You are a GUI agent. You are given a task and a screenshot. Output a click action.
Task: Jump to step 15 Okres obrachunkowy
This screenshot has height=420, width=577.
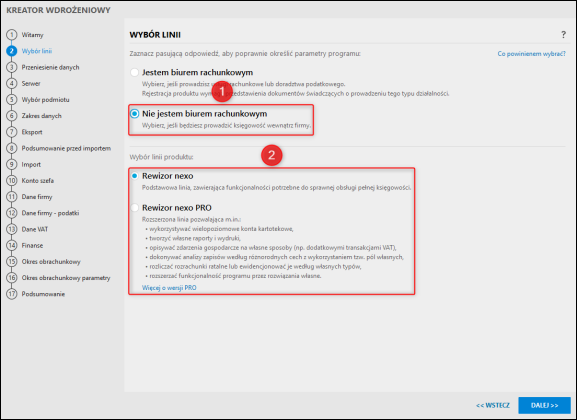pyautogui.click(x=44, y=262)
